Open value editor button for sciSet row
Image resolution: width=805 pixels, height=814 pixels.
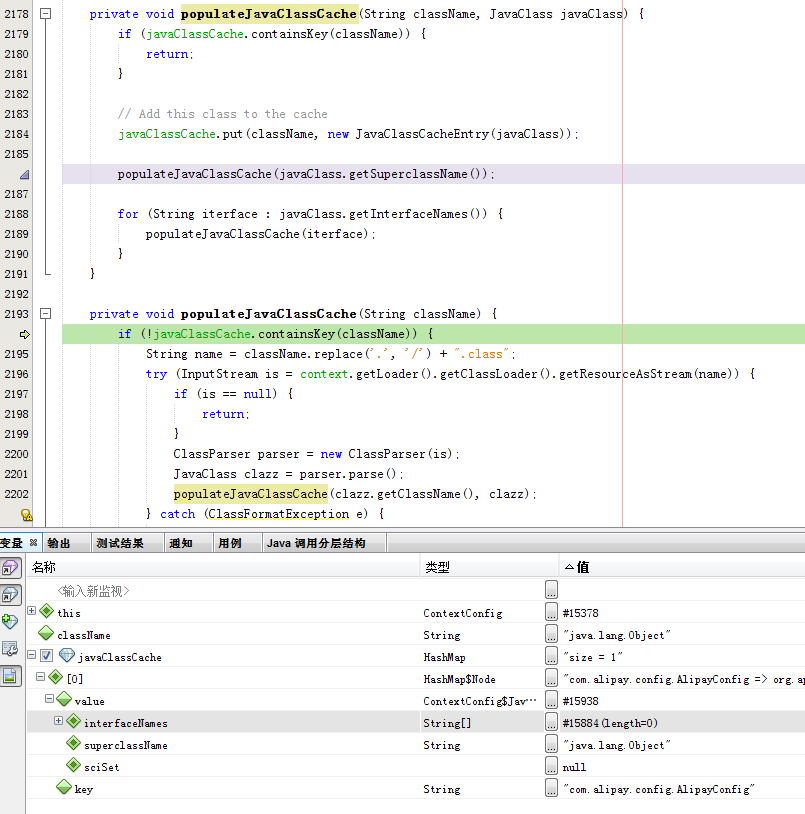coord(551,766)
